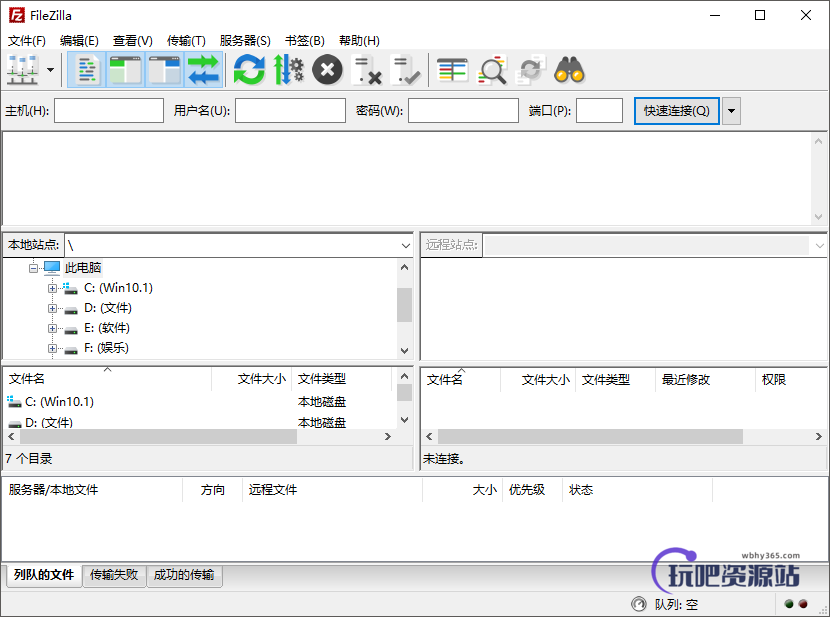Cancel the current operation
This screenshot has width=830, height=617.
coord(327,70)
